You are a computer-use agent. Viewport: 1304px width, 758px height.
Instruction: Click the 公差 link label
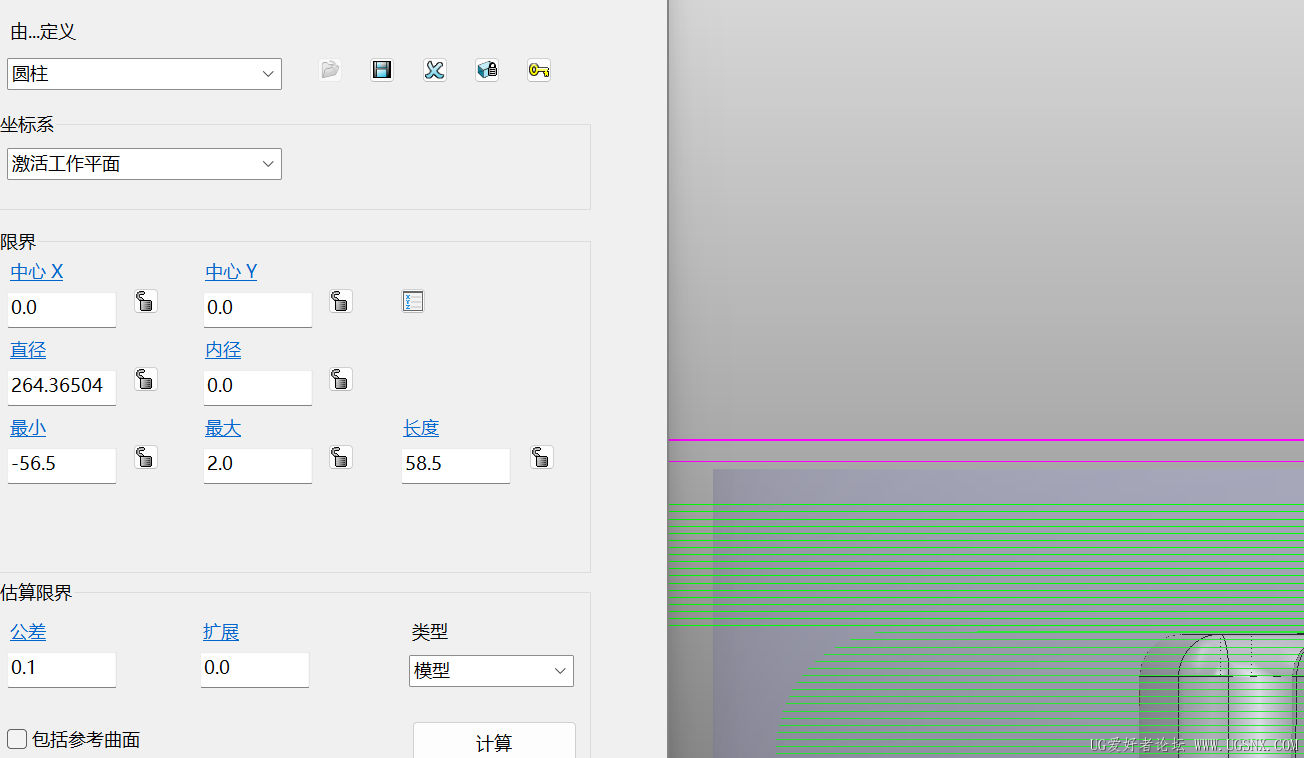point(28,632)
